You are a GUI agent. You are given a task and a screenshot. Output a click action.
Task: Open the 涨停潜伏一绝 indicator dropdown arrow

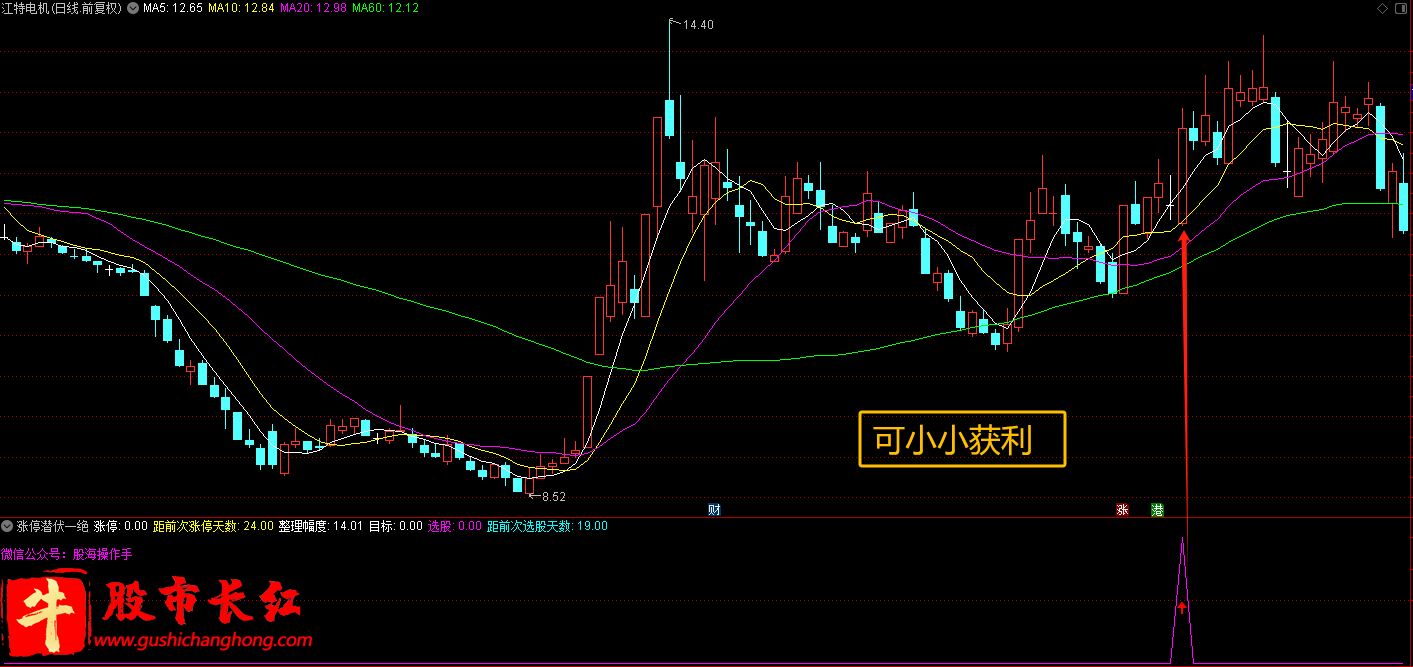(x=8, y=525)
